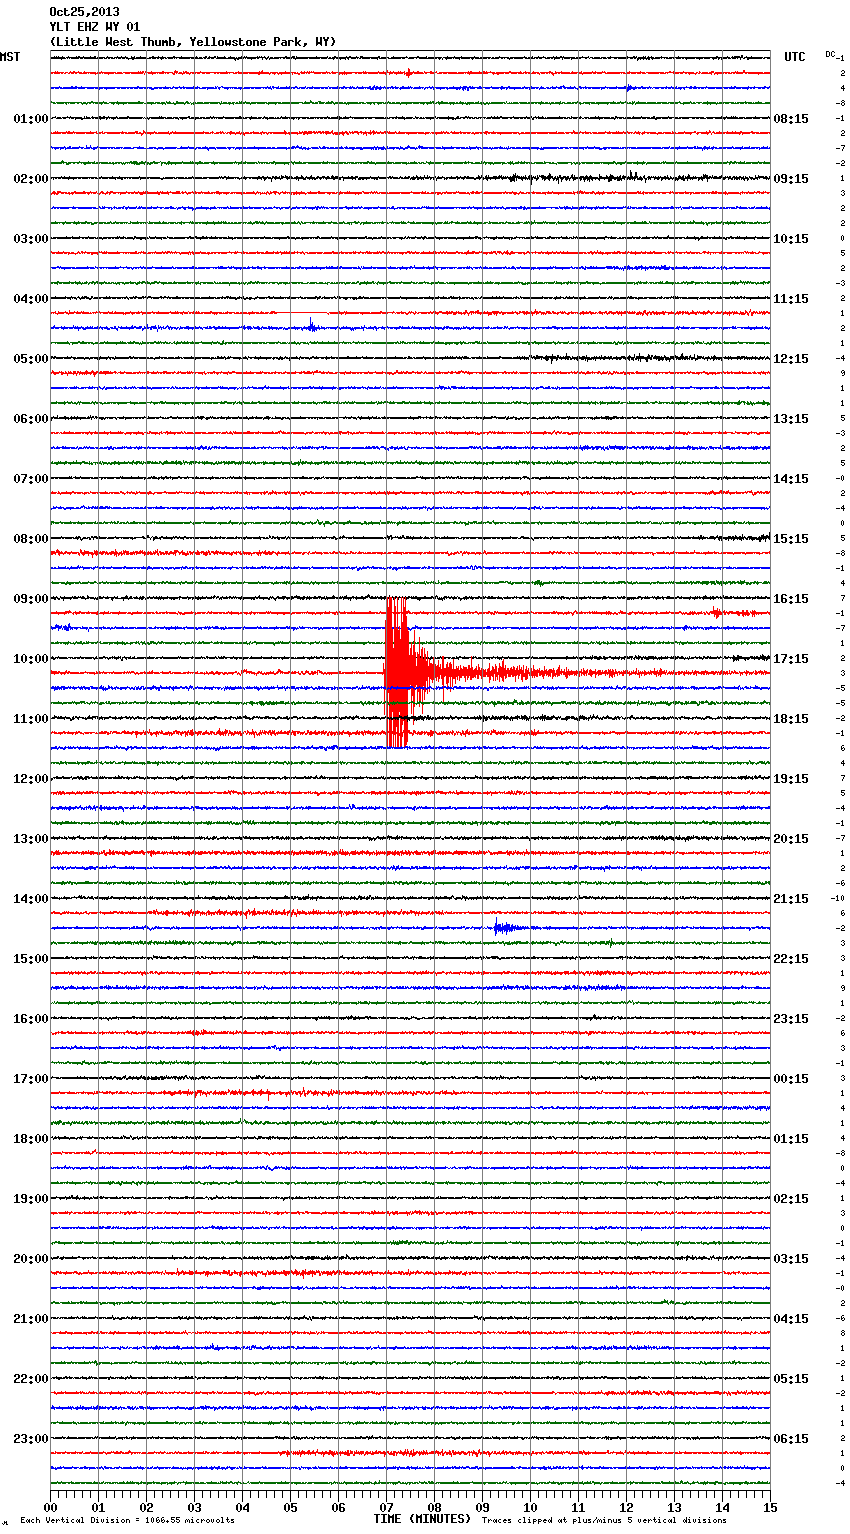Screen dimensions: 850x1534
Task: Click the "15" tick label on the bottom axis
Action: coord(770,1507)
